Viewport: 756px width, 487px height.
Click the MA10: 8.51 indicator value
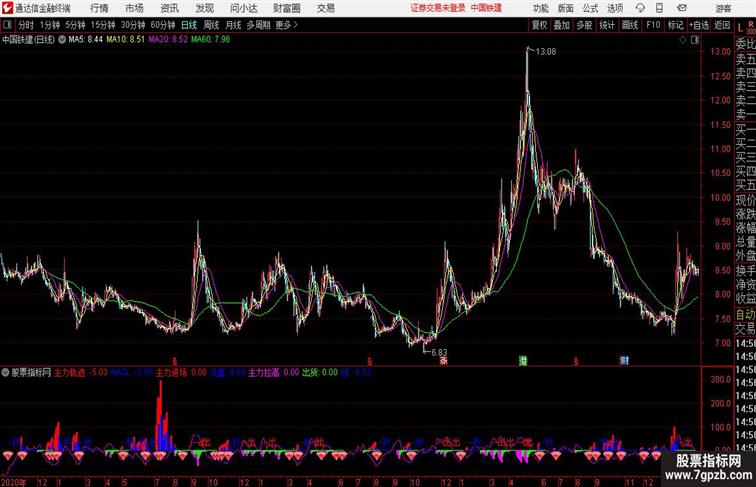[x=126, y=39]
